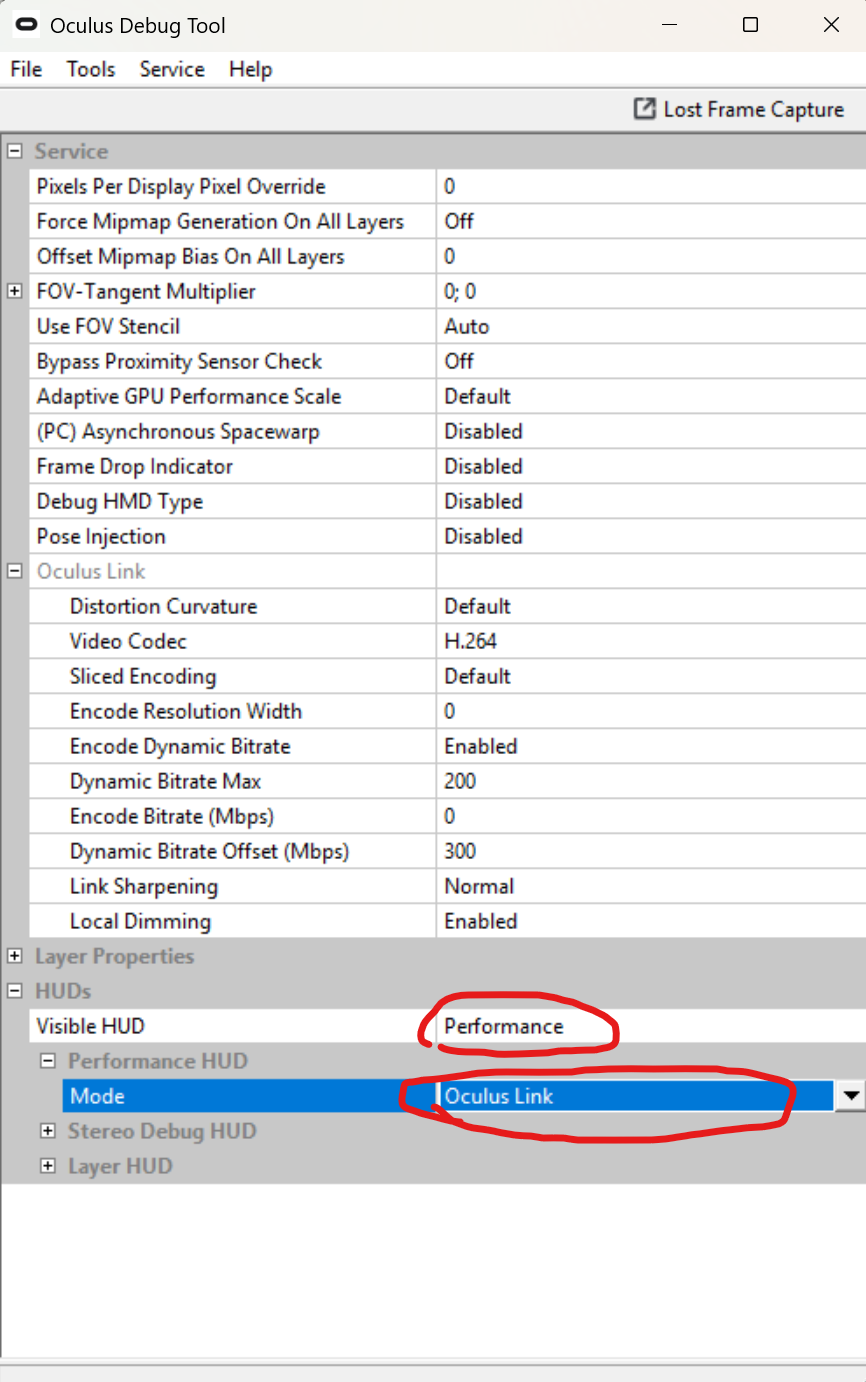Select Adaptive GPU Performance Scale Default value
Image resolution: width=866 pixels, height=1382 pixels.
651,396
